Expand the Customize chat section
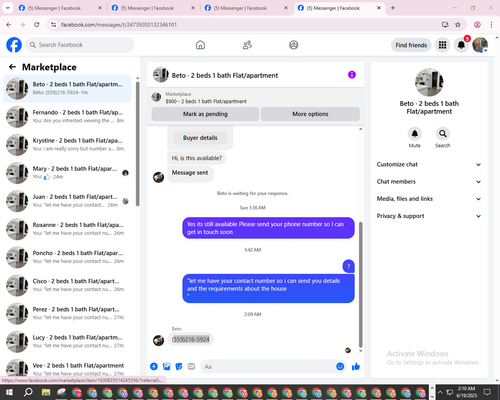 [x=429, y=164]
